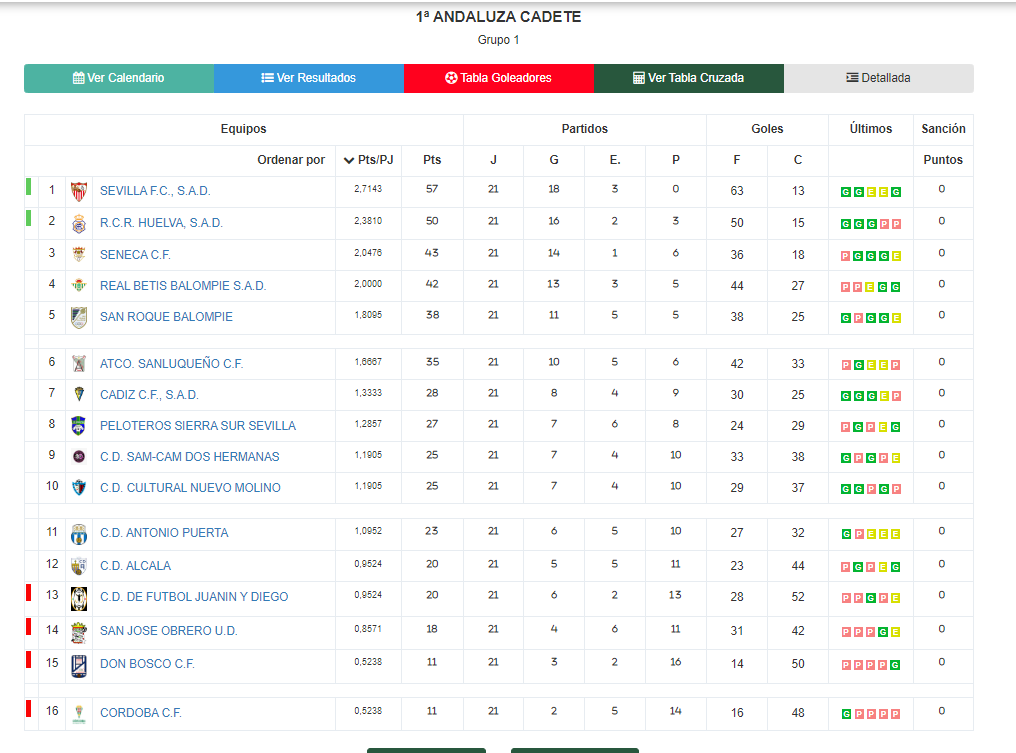Viewport: 1016px width, 753px height.
Task: Open Tabla Goleadores tab
Action: click(499, 78)
